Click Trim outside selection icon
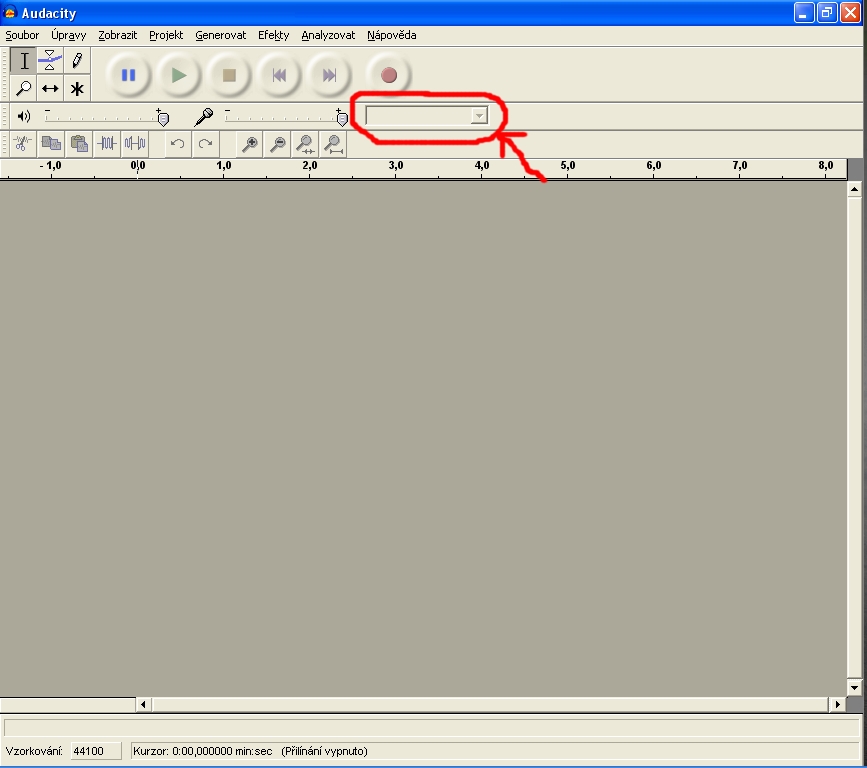Viewport: 867px width, 768px height. tap(107, 144)
